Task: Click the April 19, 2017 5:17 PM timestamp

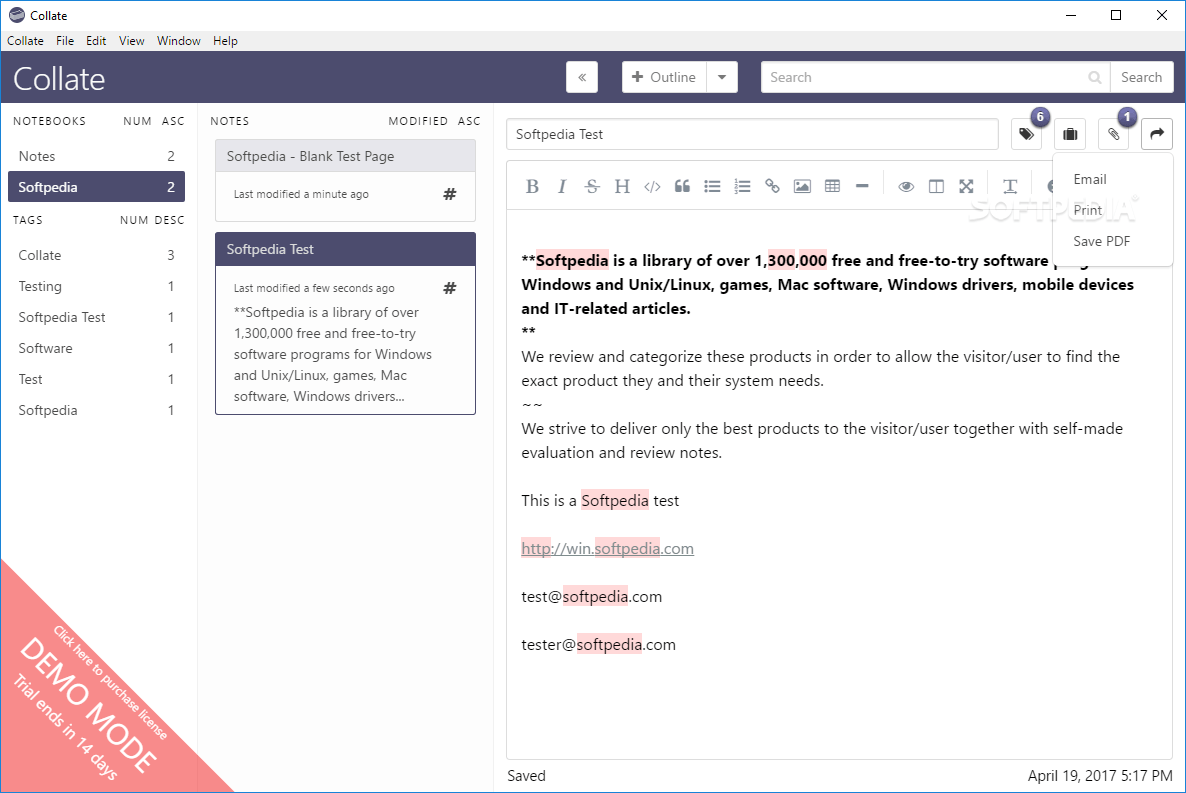Action: (1101, 776)
